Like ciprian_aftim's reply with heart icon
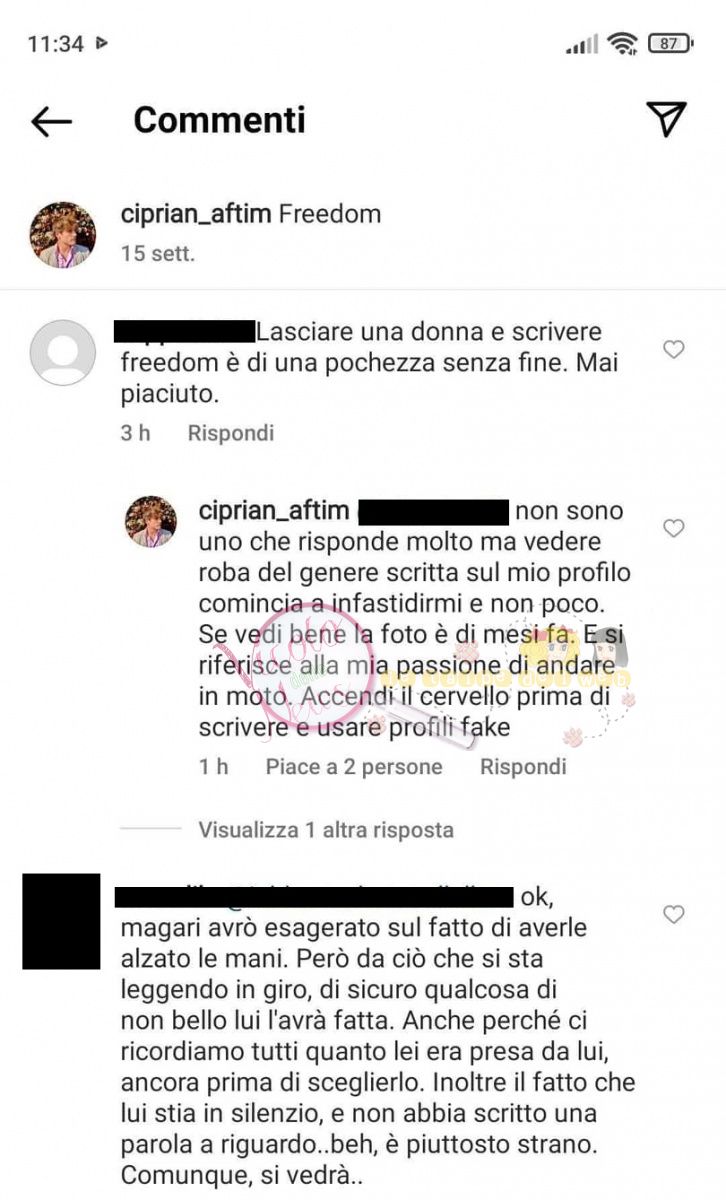726x1200 pixels. 674,527
